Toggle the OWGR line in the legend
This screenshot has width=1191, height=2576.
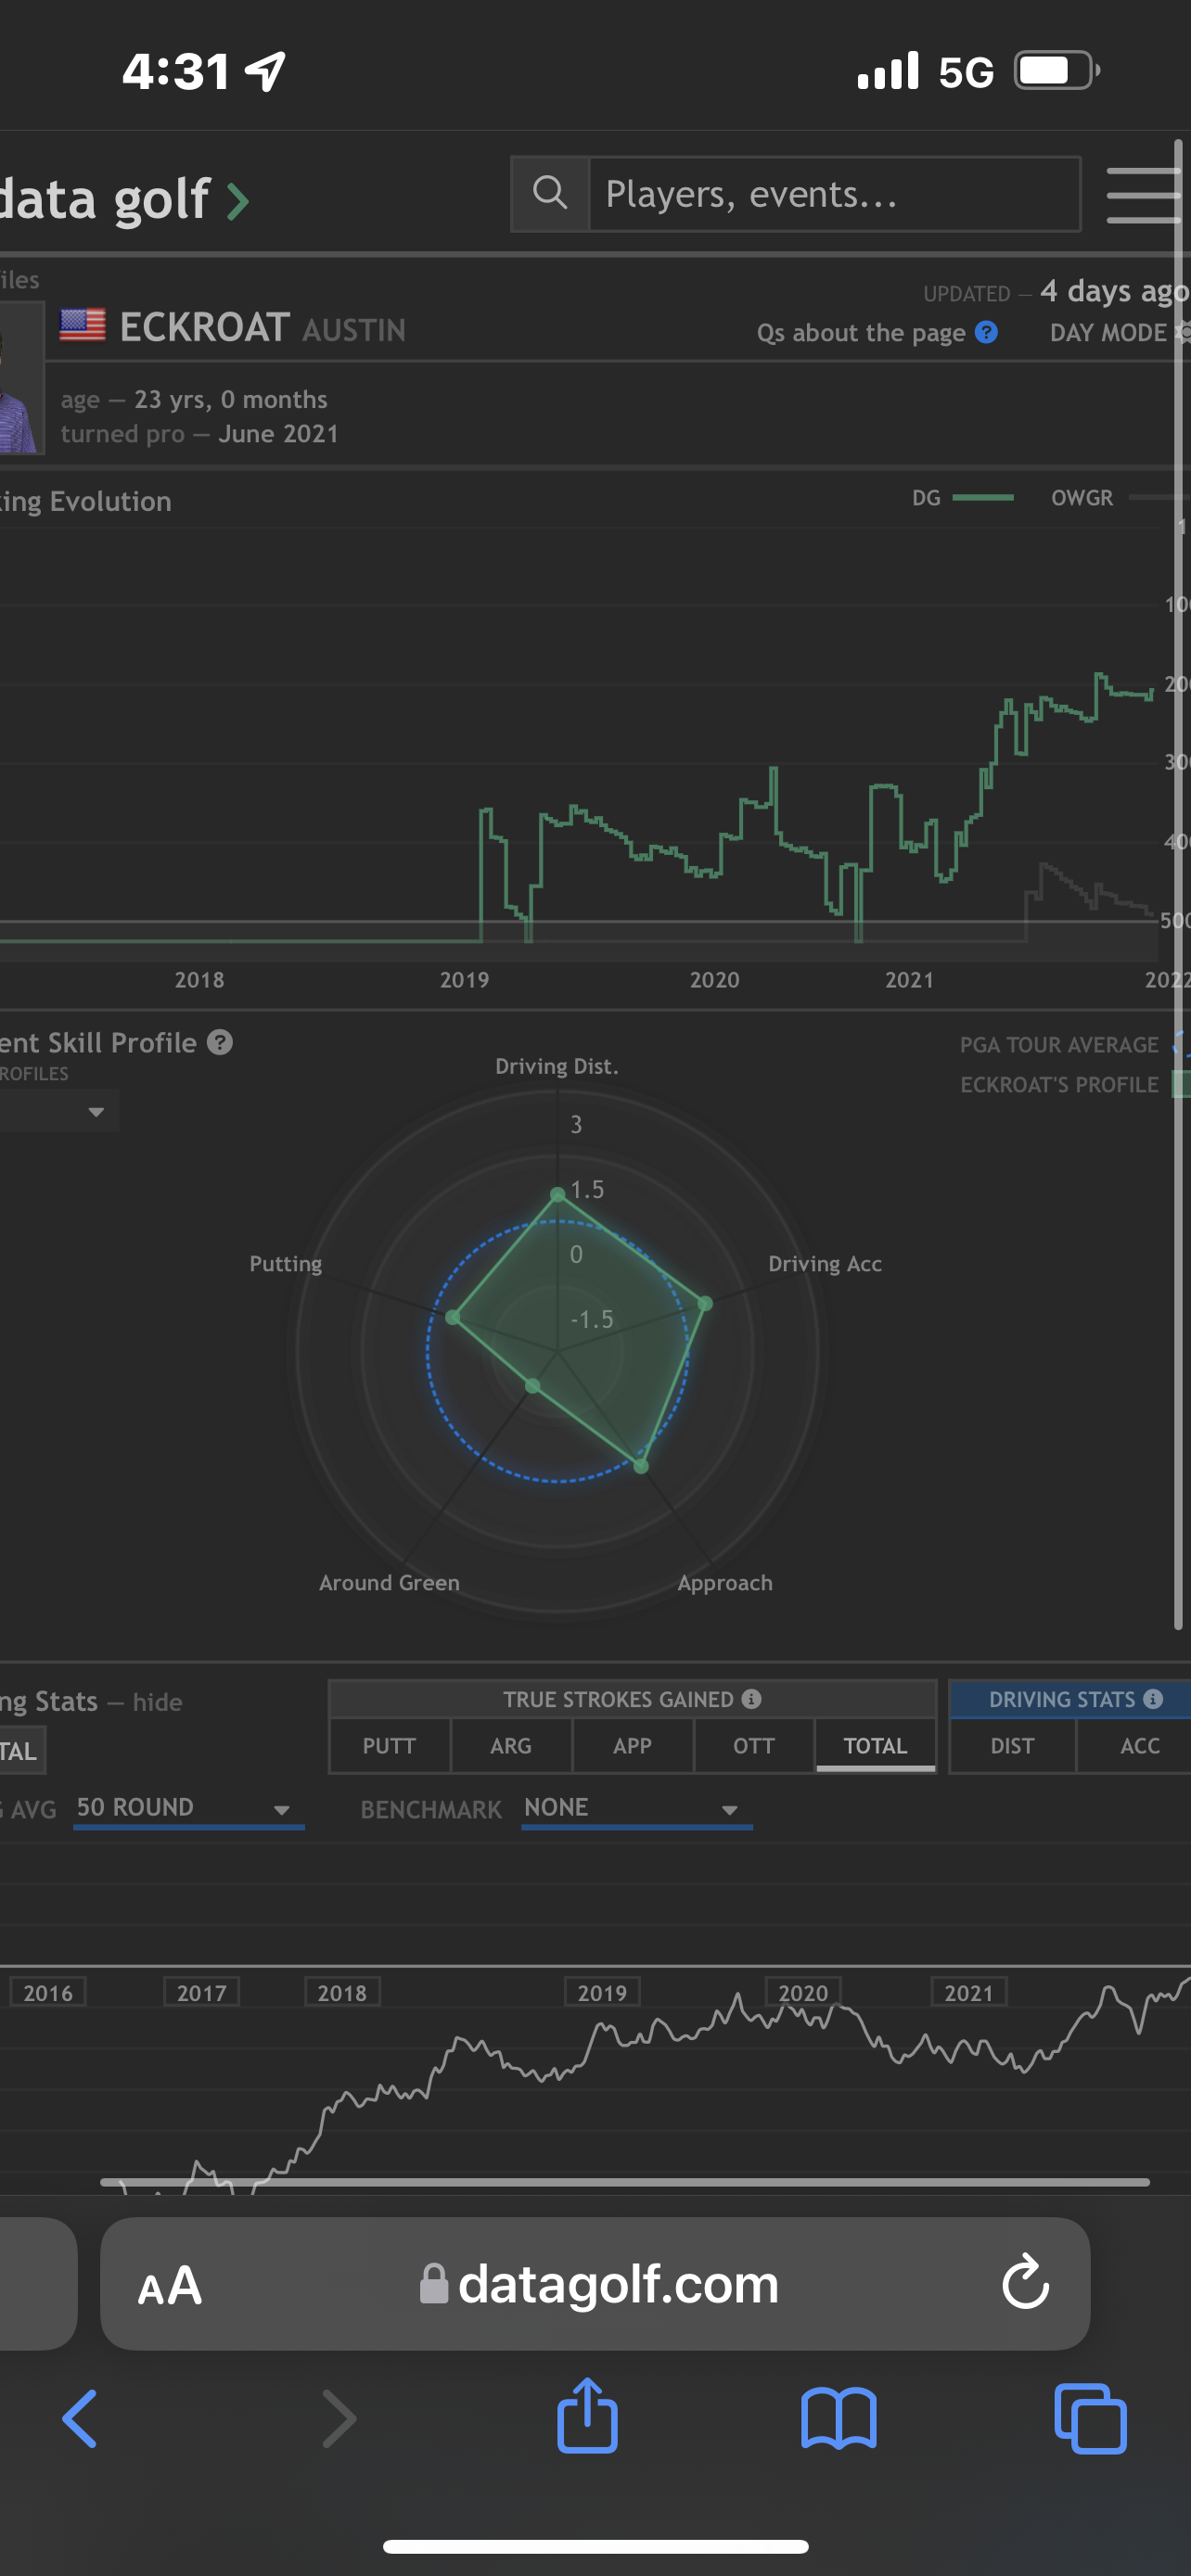point(1120,497)
